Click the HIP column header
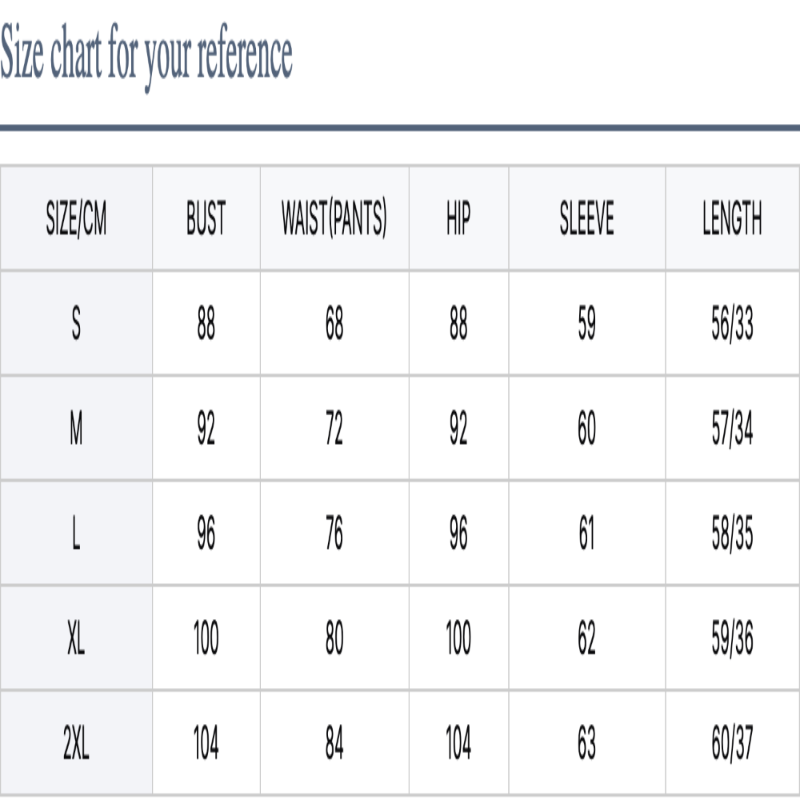 click(458, 219)
